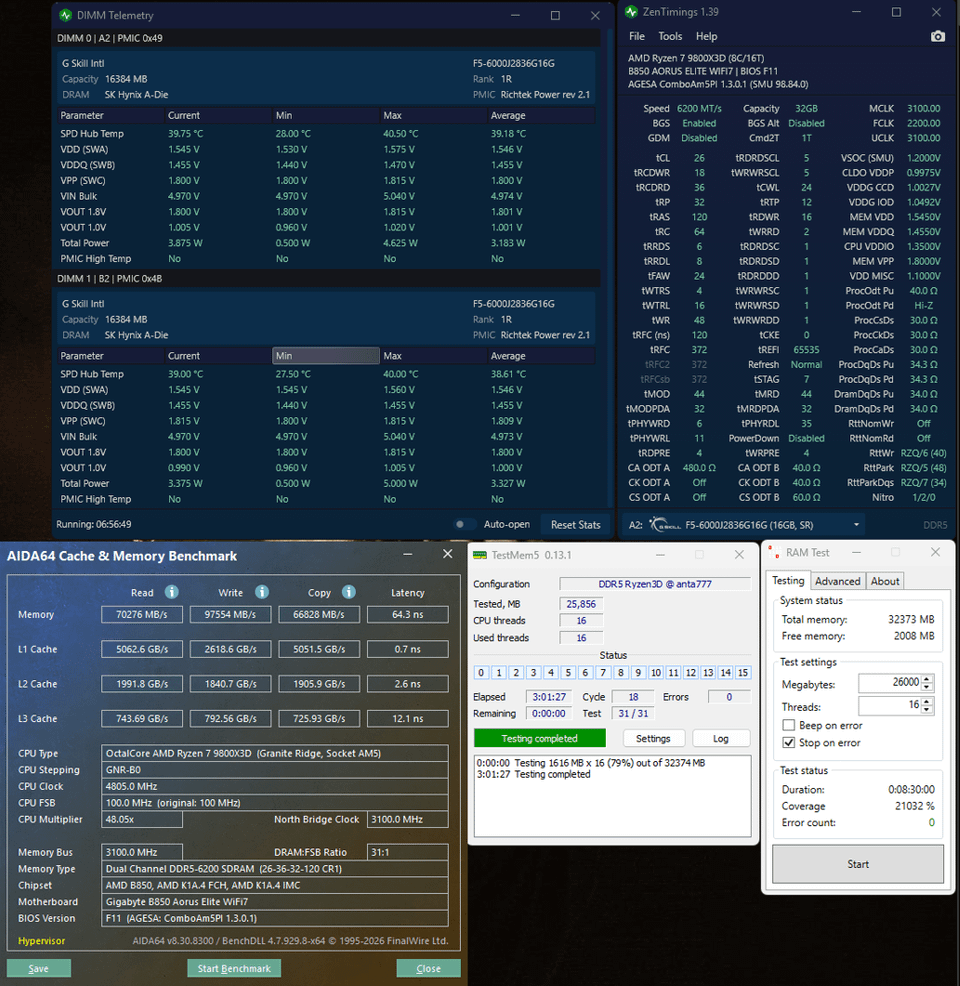Click the DIMM 1 Total Power row
The width and height of the screenshot is (960, 986).
click(x=326, y=484)
